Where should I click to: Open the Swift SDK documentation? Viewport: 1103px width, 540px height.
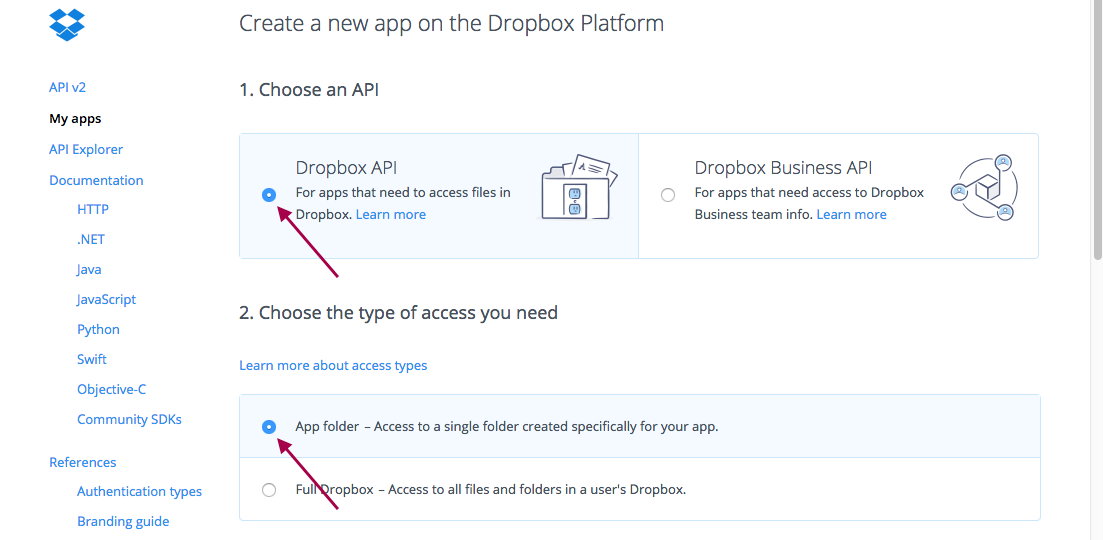coord(92,360)
